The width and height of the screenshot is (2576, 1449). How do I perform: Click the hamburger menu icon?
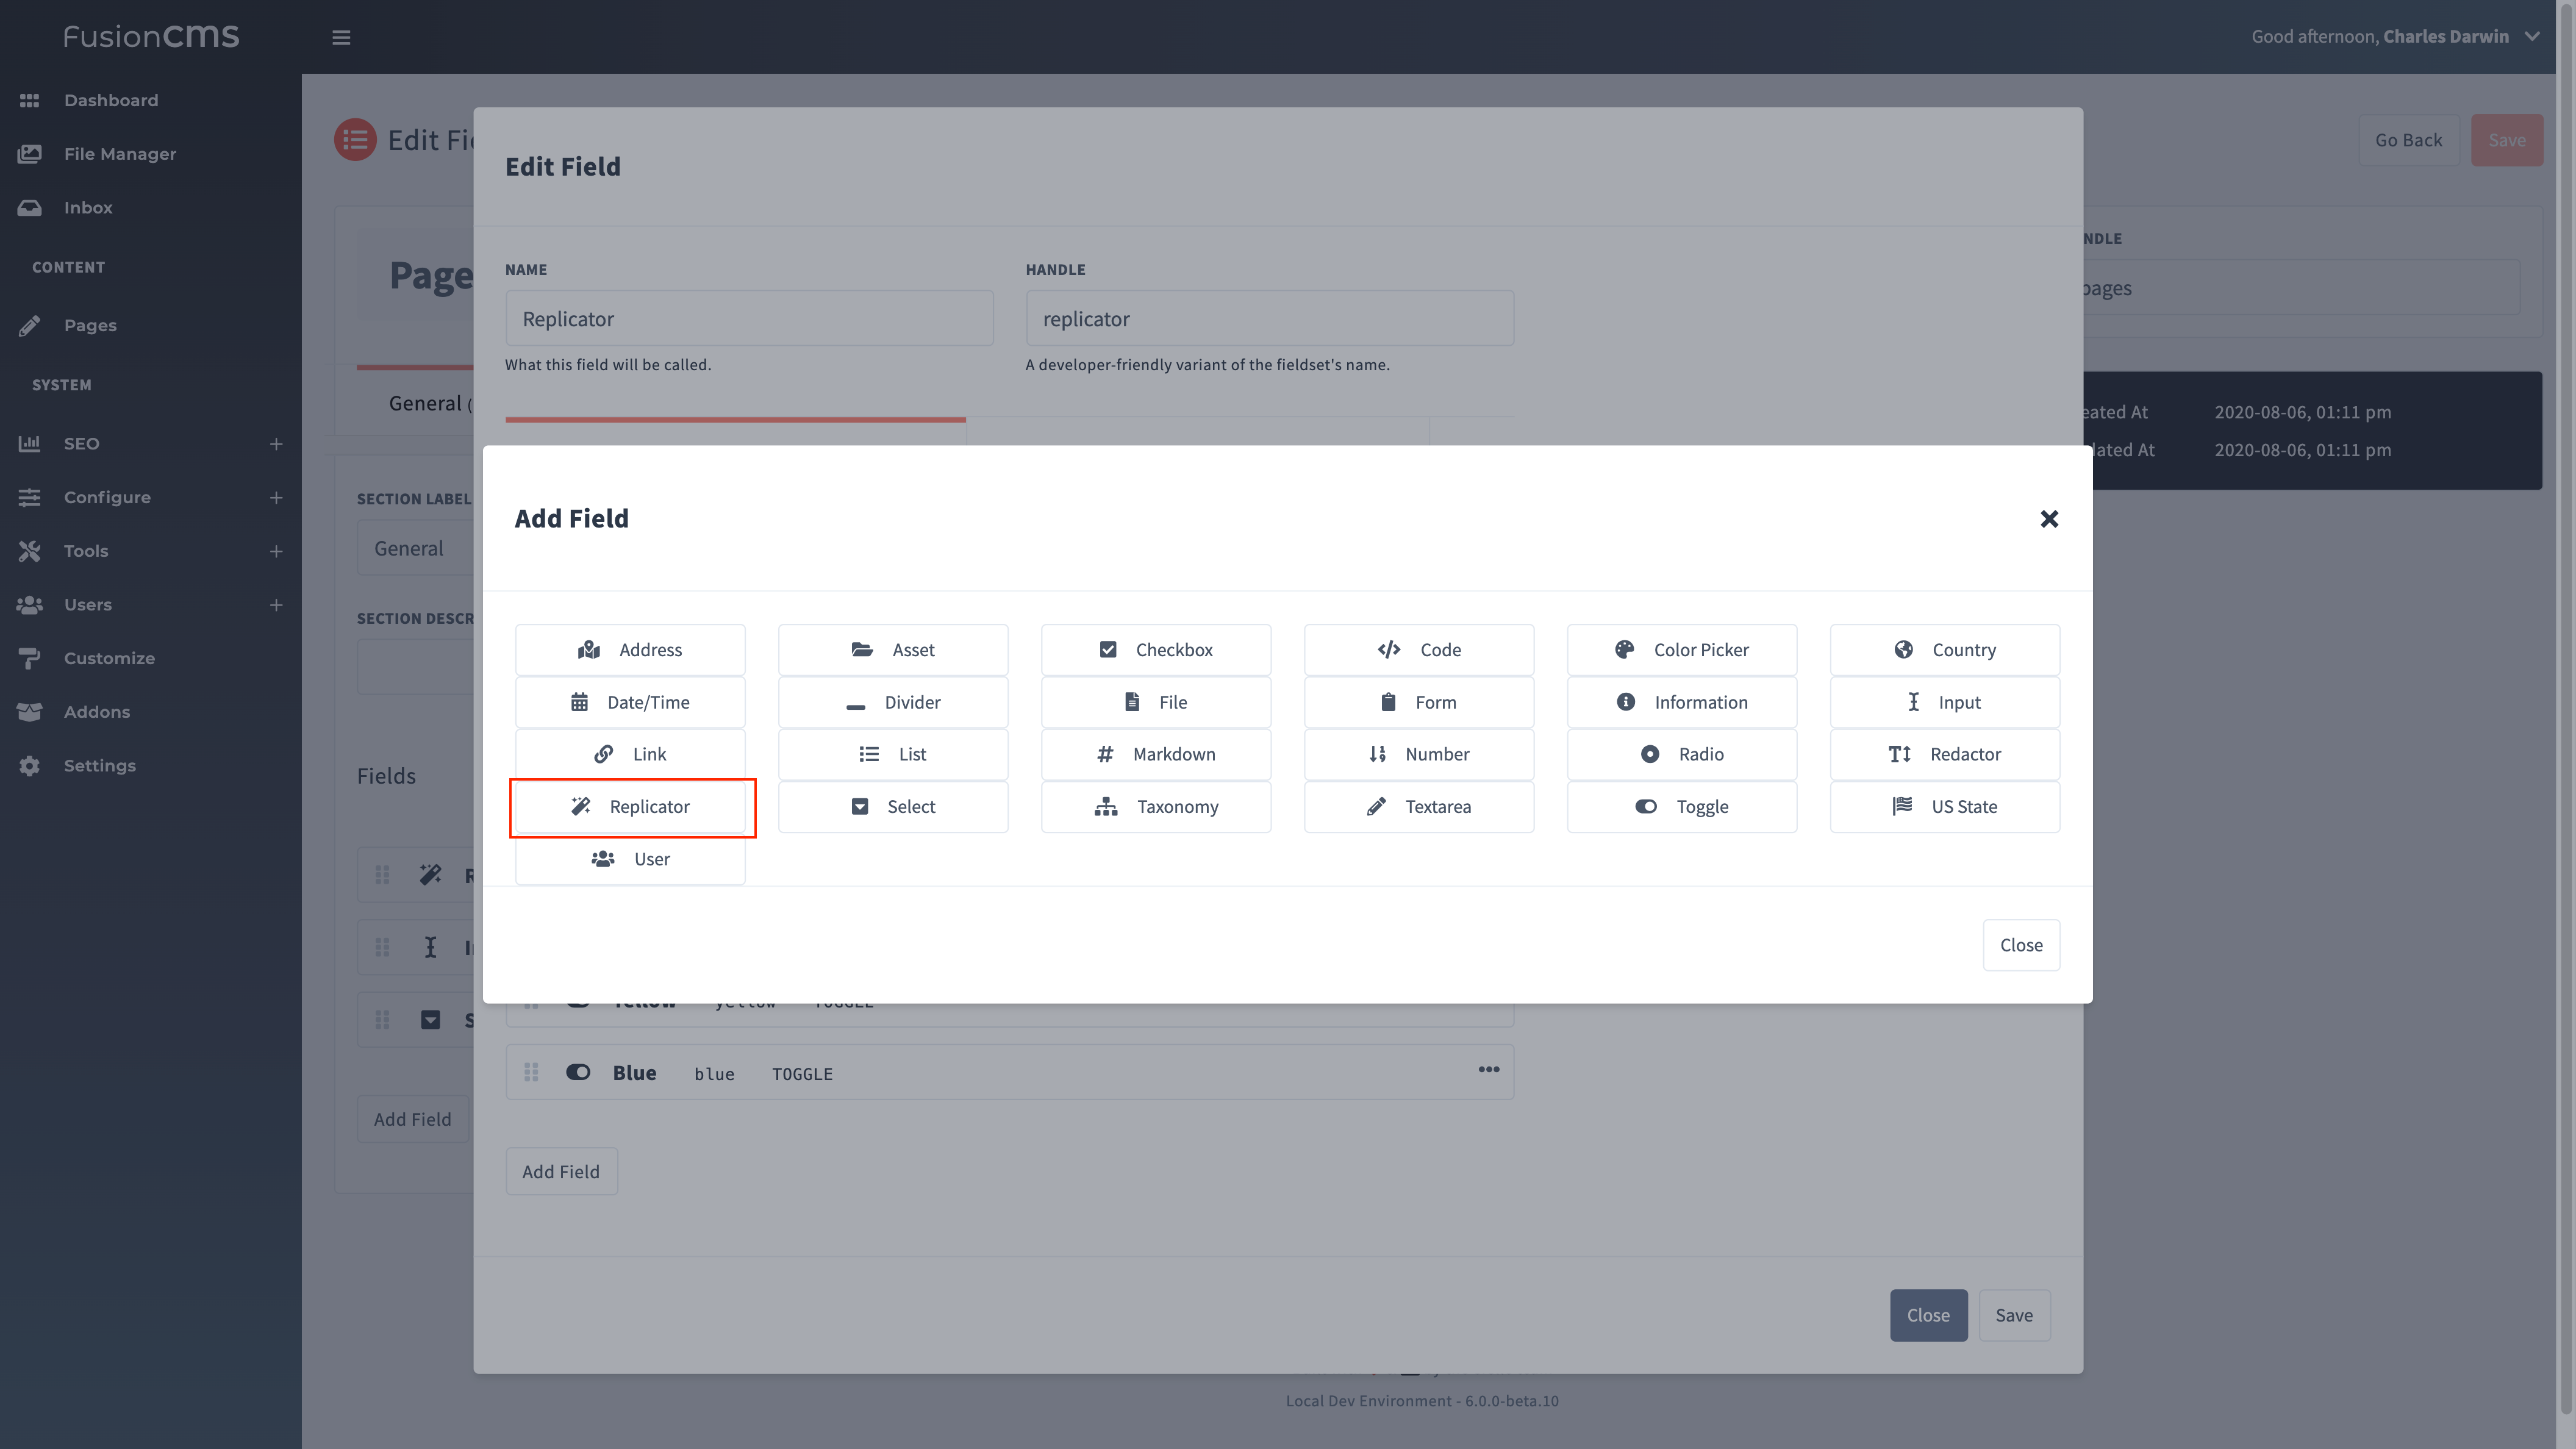tap(341, 37)
